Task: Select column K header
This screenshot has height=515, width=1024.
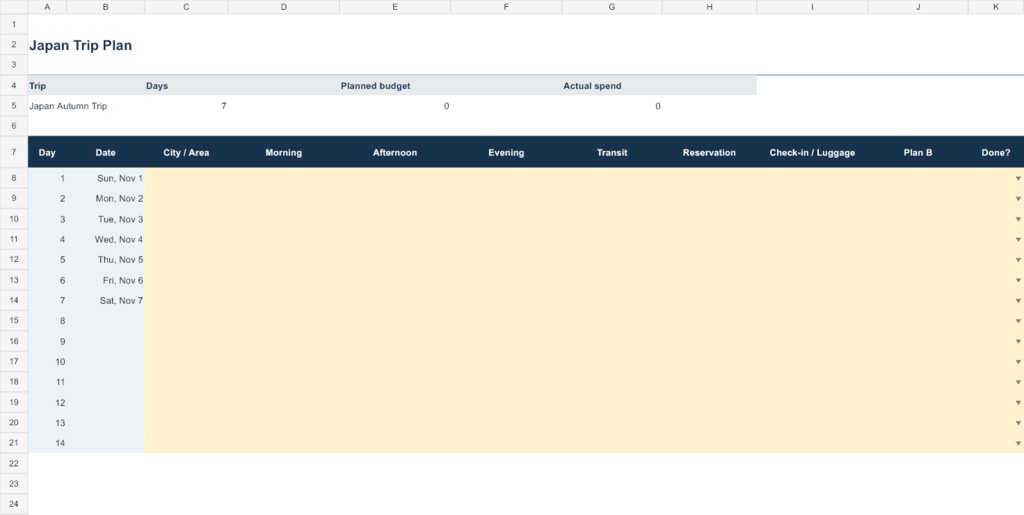Action: pyautogui.click(x=996, y=7)
